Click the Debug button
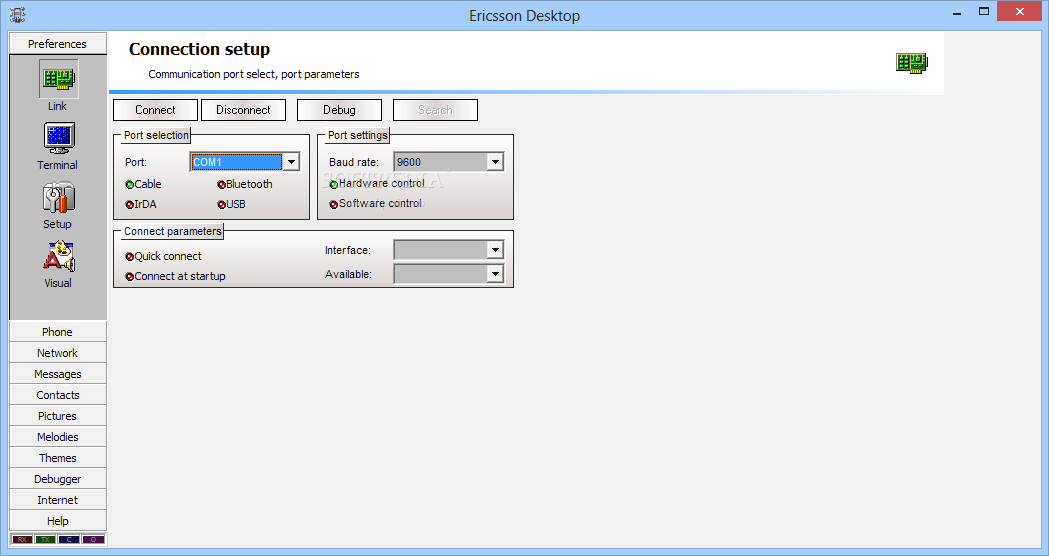1049x556 pixels. [339, 110]
